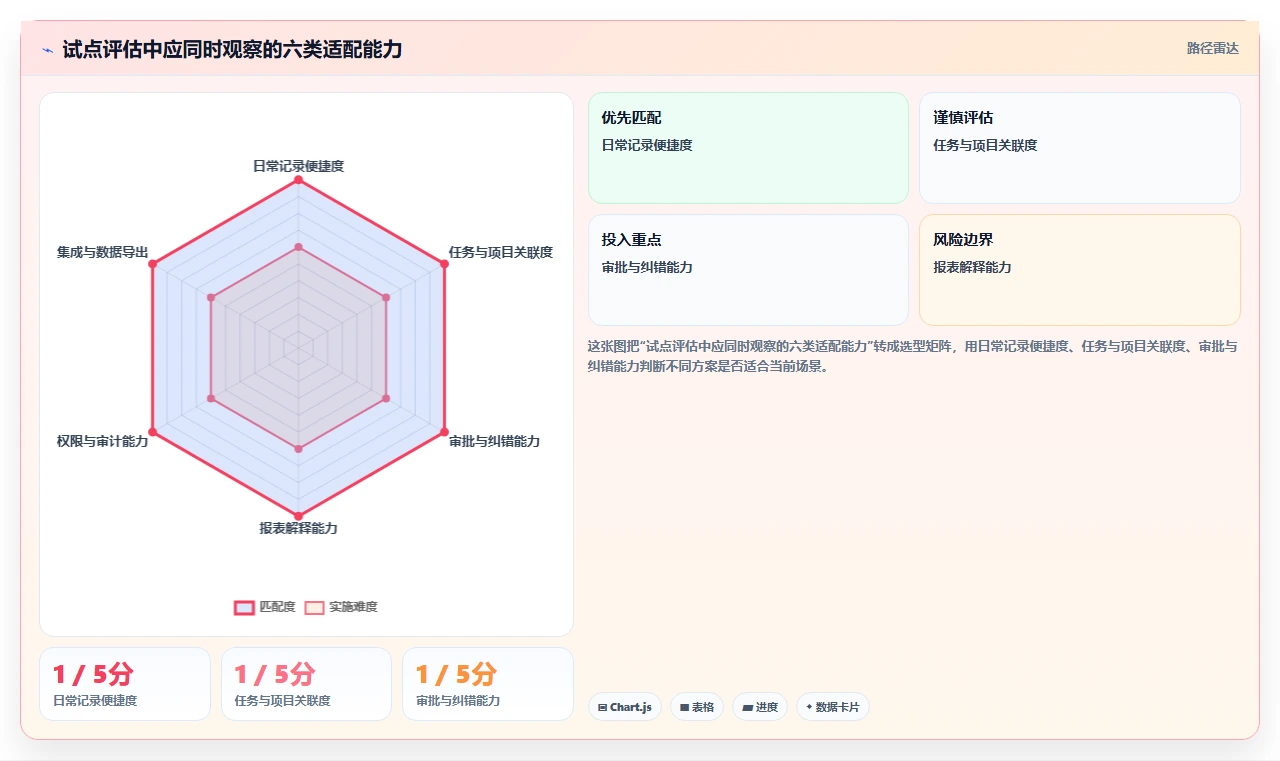Click the red 1 / 5分 日常记录便捷度 score card
Screen dimensions: 1280x761
pos(125,684)
